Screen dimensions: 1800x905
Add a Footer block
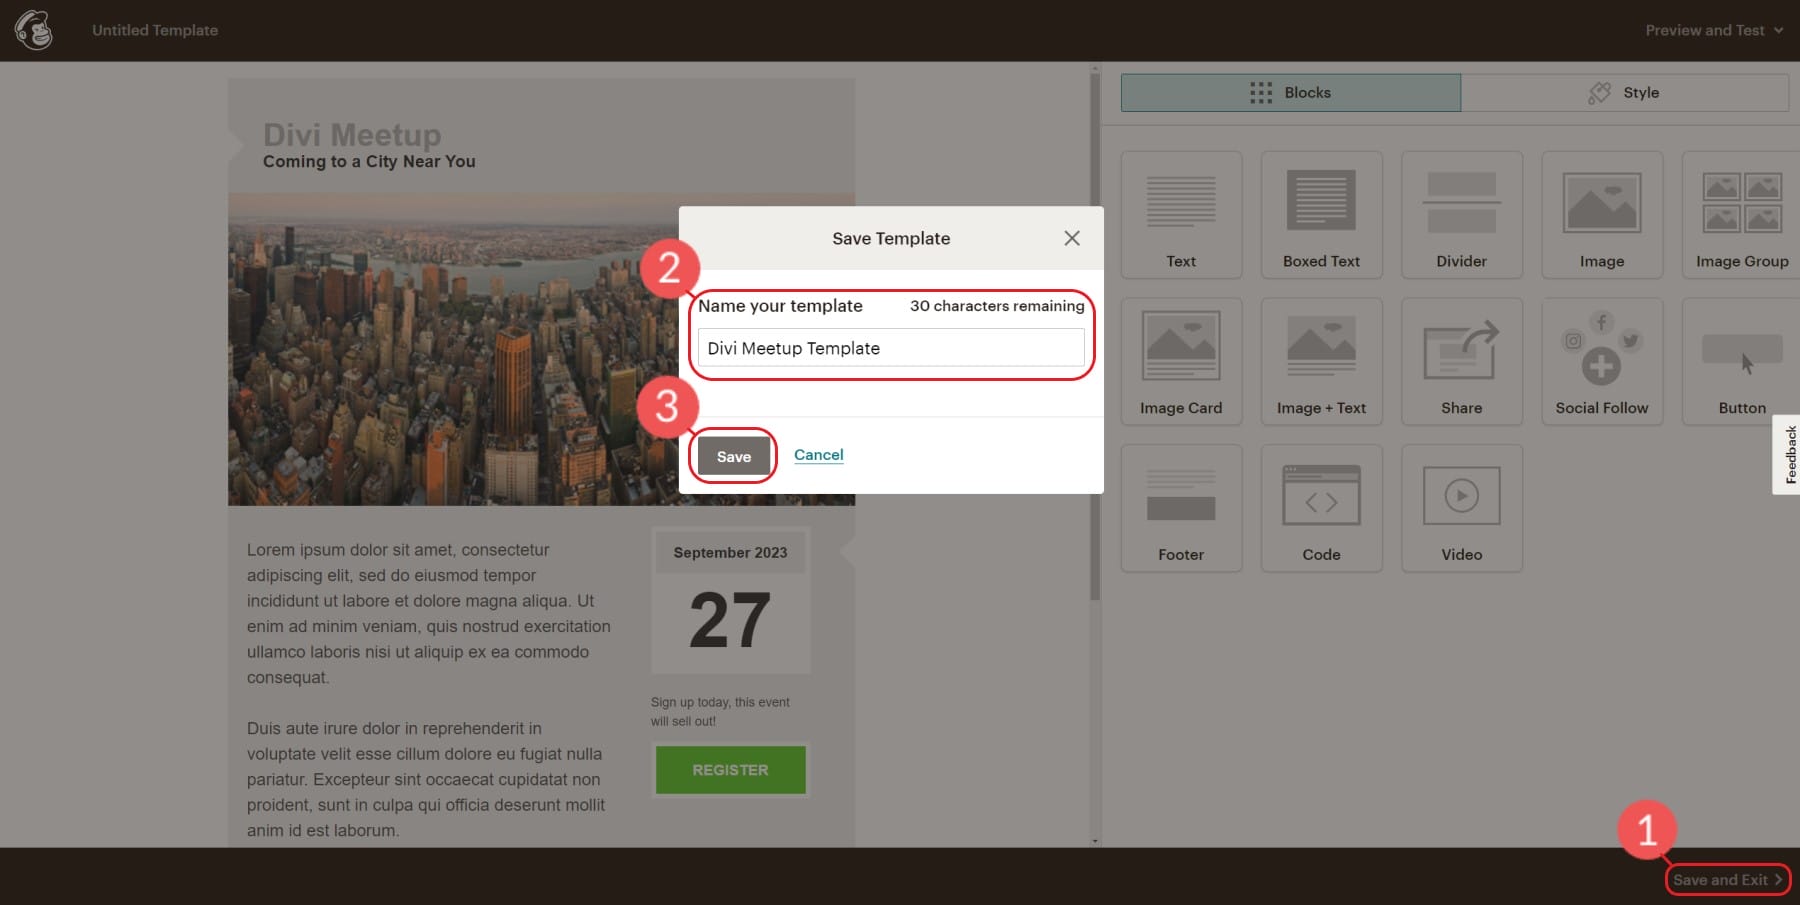click(1181, 507)
